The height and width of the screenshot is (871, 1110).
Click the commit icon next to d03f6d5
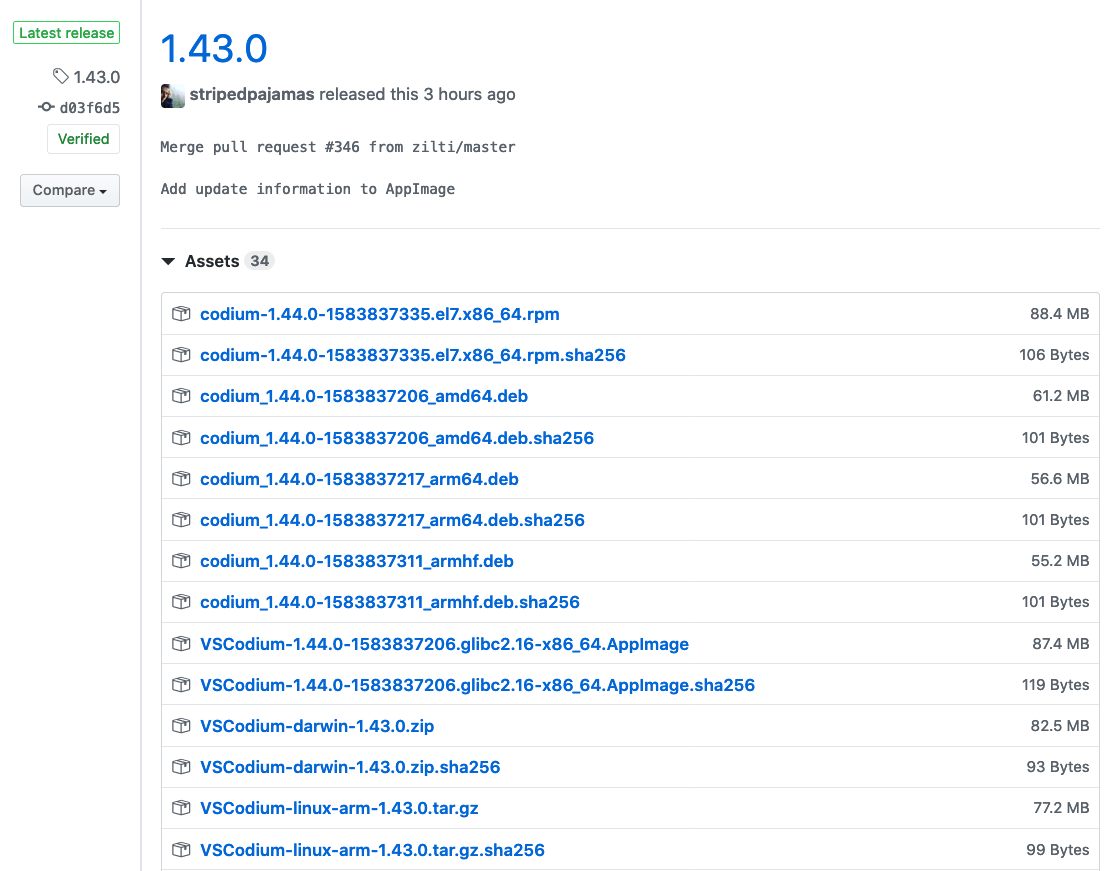(x=45, y=106)
